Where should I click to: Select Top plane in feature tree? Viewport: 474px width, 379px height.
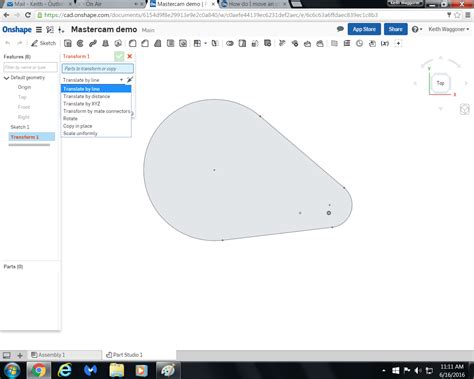coord(22,97)
